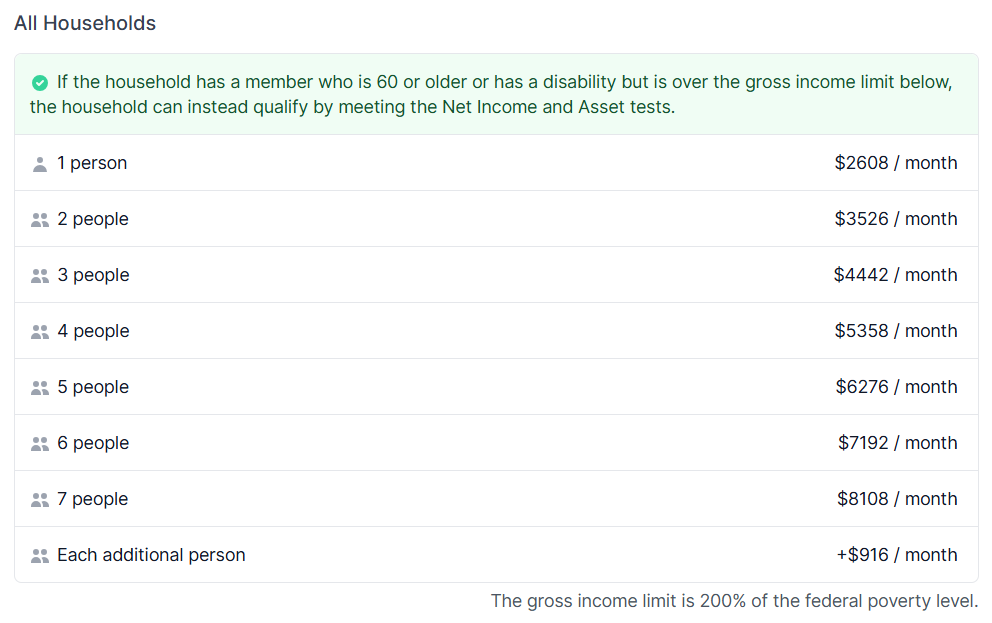The height and width of the screenshot is (623, 992).
Task: Click the $7192 / month amount
Action: click(x=897, y=443)
